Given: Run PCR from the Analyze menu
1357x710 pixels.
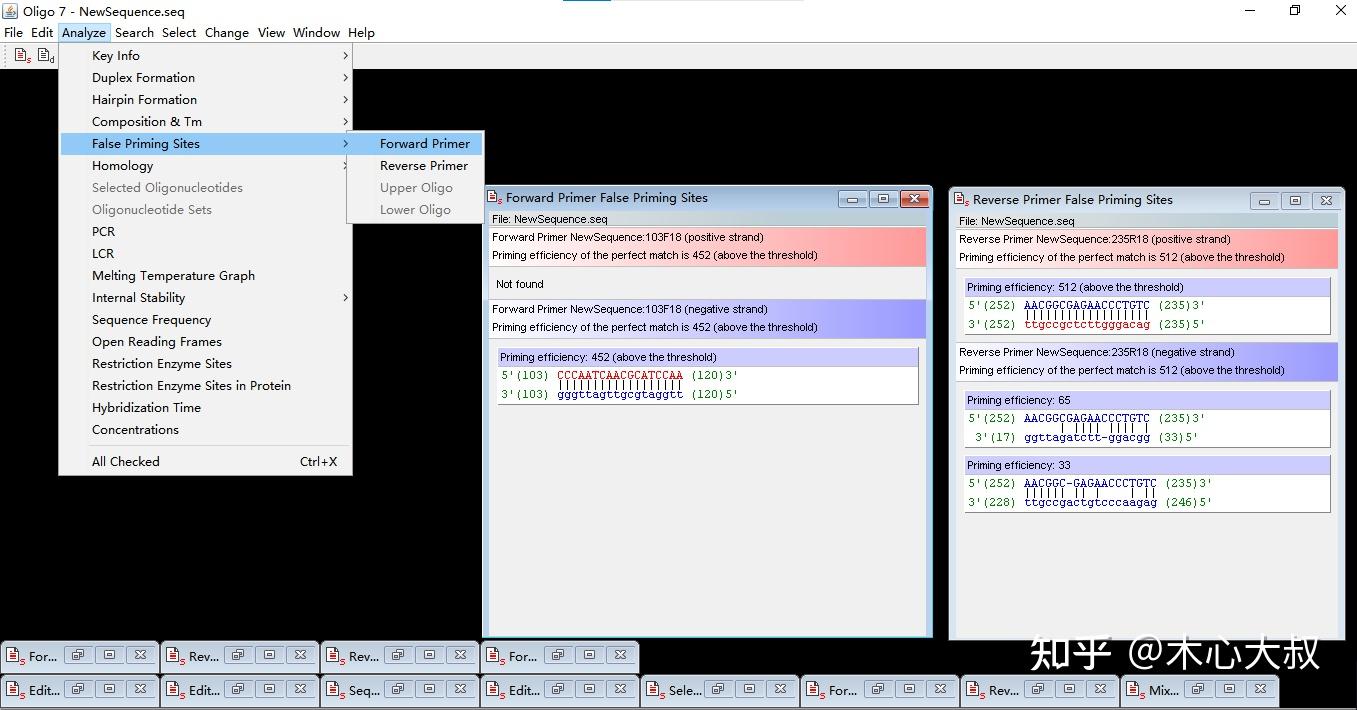Looking at the screenshot, I should coord(205,232).
